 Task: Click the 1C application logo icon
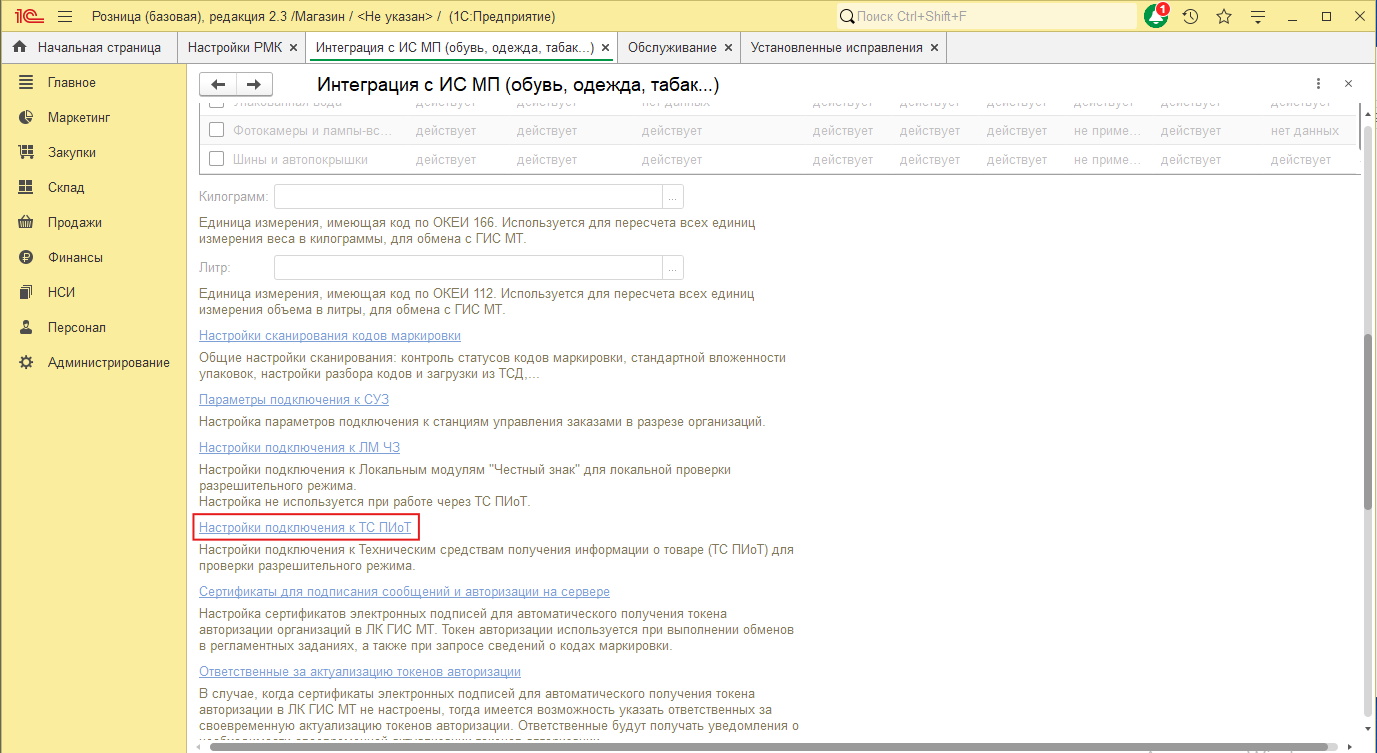27,16
